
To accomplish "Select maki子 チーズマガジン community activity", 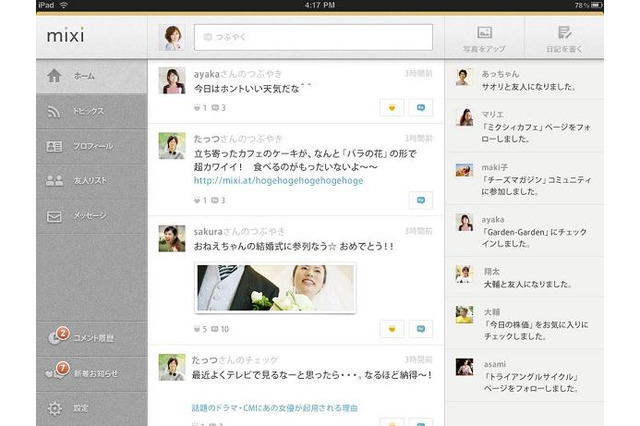I will coord(524,179).
